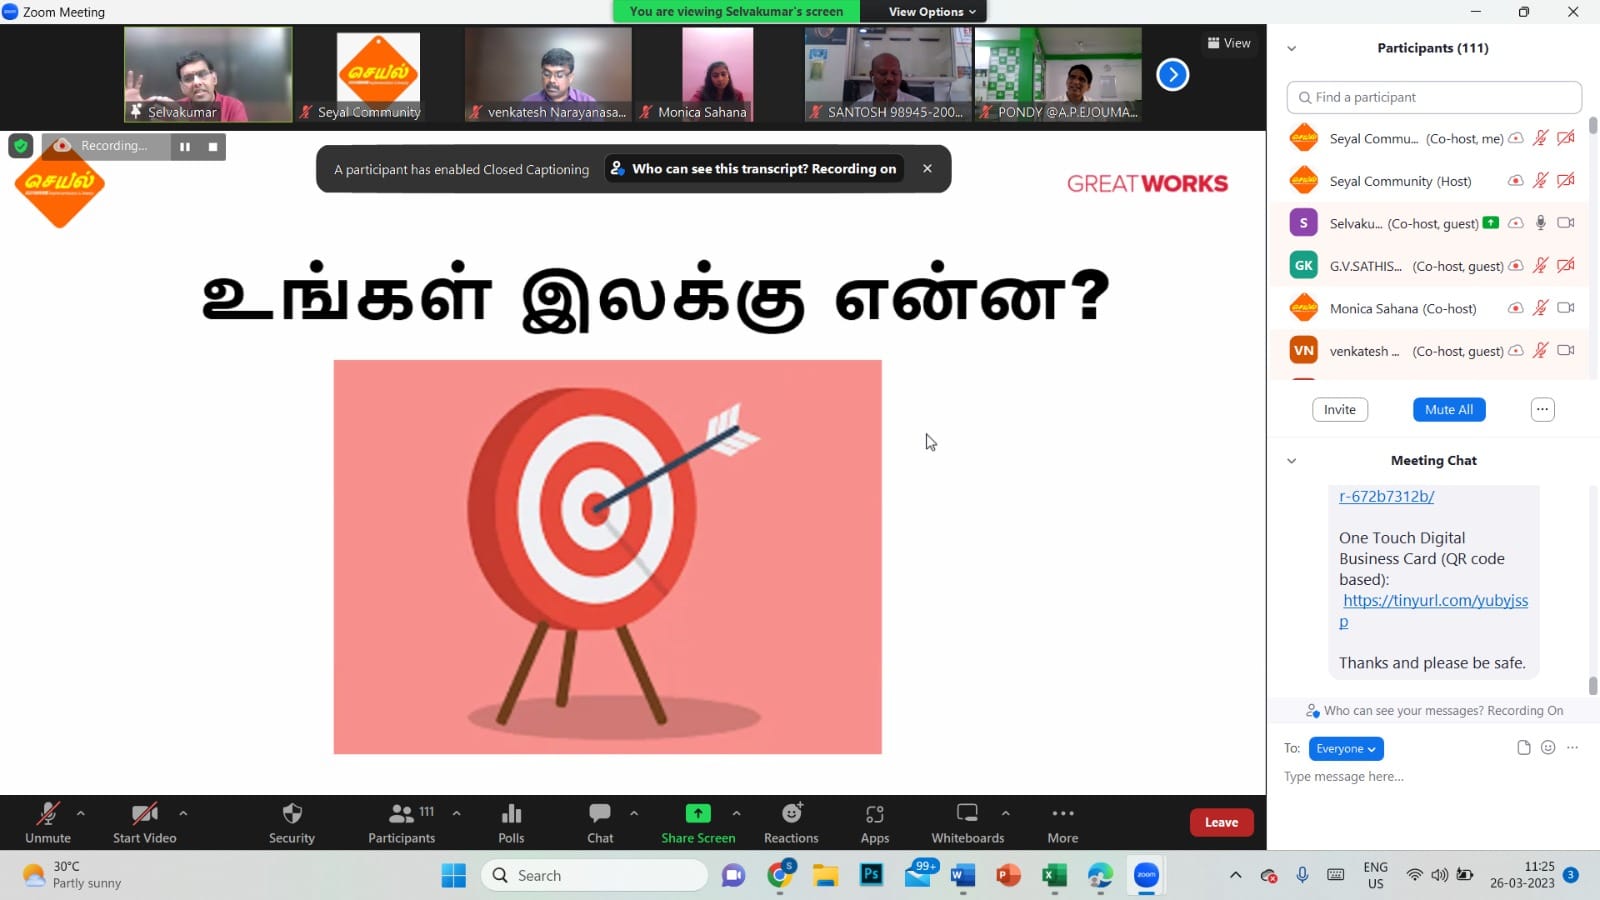The image size is (1600, 900).
Task: Open the Everyone recipient dropdown
Action: tap(1345, 749)
